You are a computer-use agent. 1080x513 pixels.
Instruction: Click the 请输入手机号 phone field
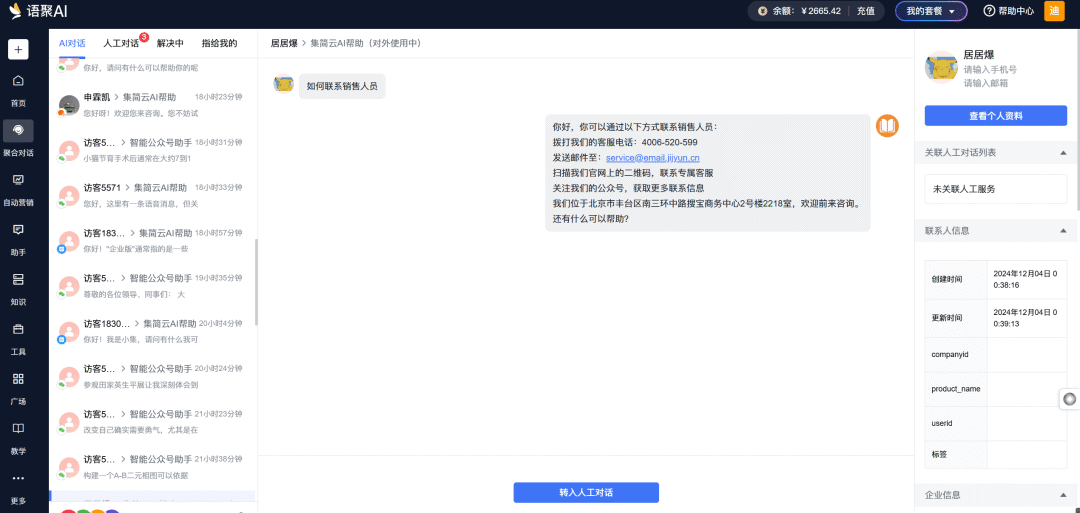point(990,69)
